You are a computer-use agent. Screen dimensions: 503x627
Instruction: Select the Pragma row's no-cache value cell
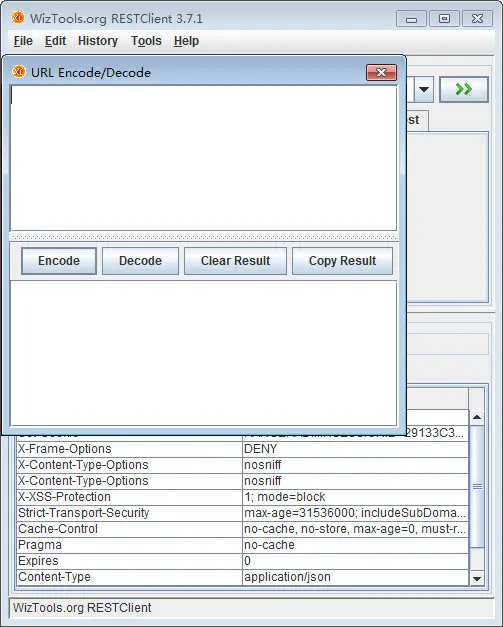point(355,545)
